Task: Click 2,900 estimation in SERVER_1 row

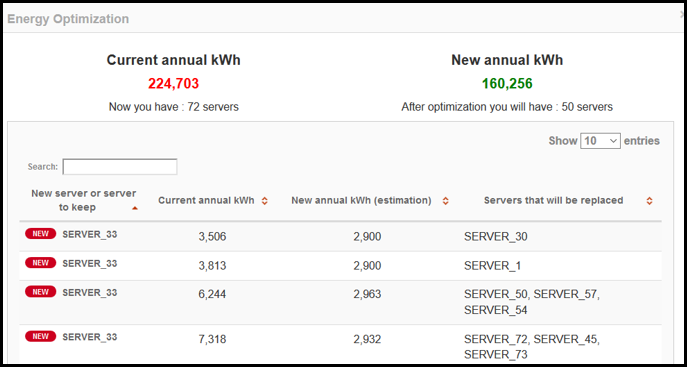Action: point(367,266)
